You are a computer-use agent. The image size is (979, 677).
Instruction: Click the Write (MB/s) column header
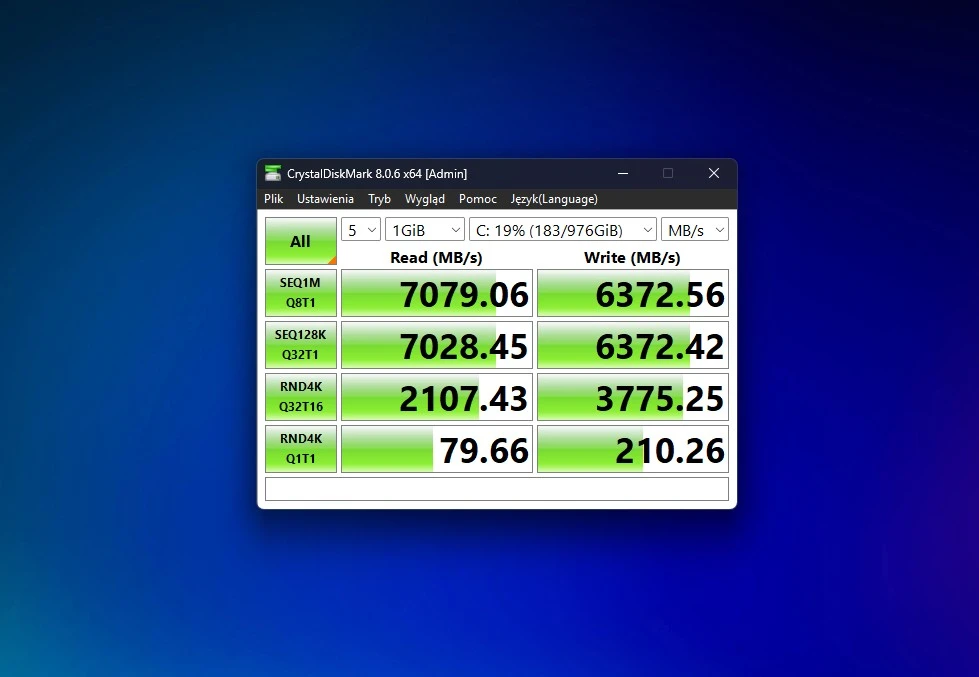tap(632, 257)
